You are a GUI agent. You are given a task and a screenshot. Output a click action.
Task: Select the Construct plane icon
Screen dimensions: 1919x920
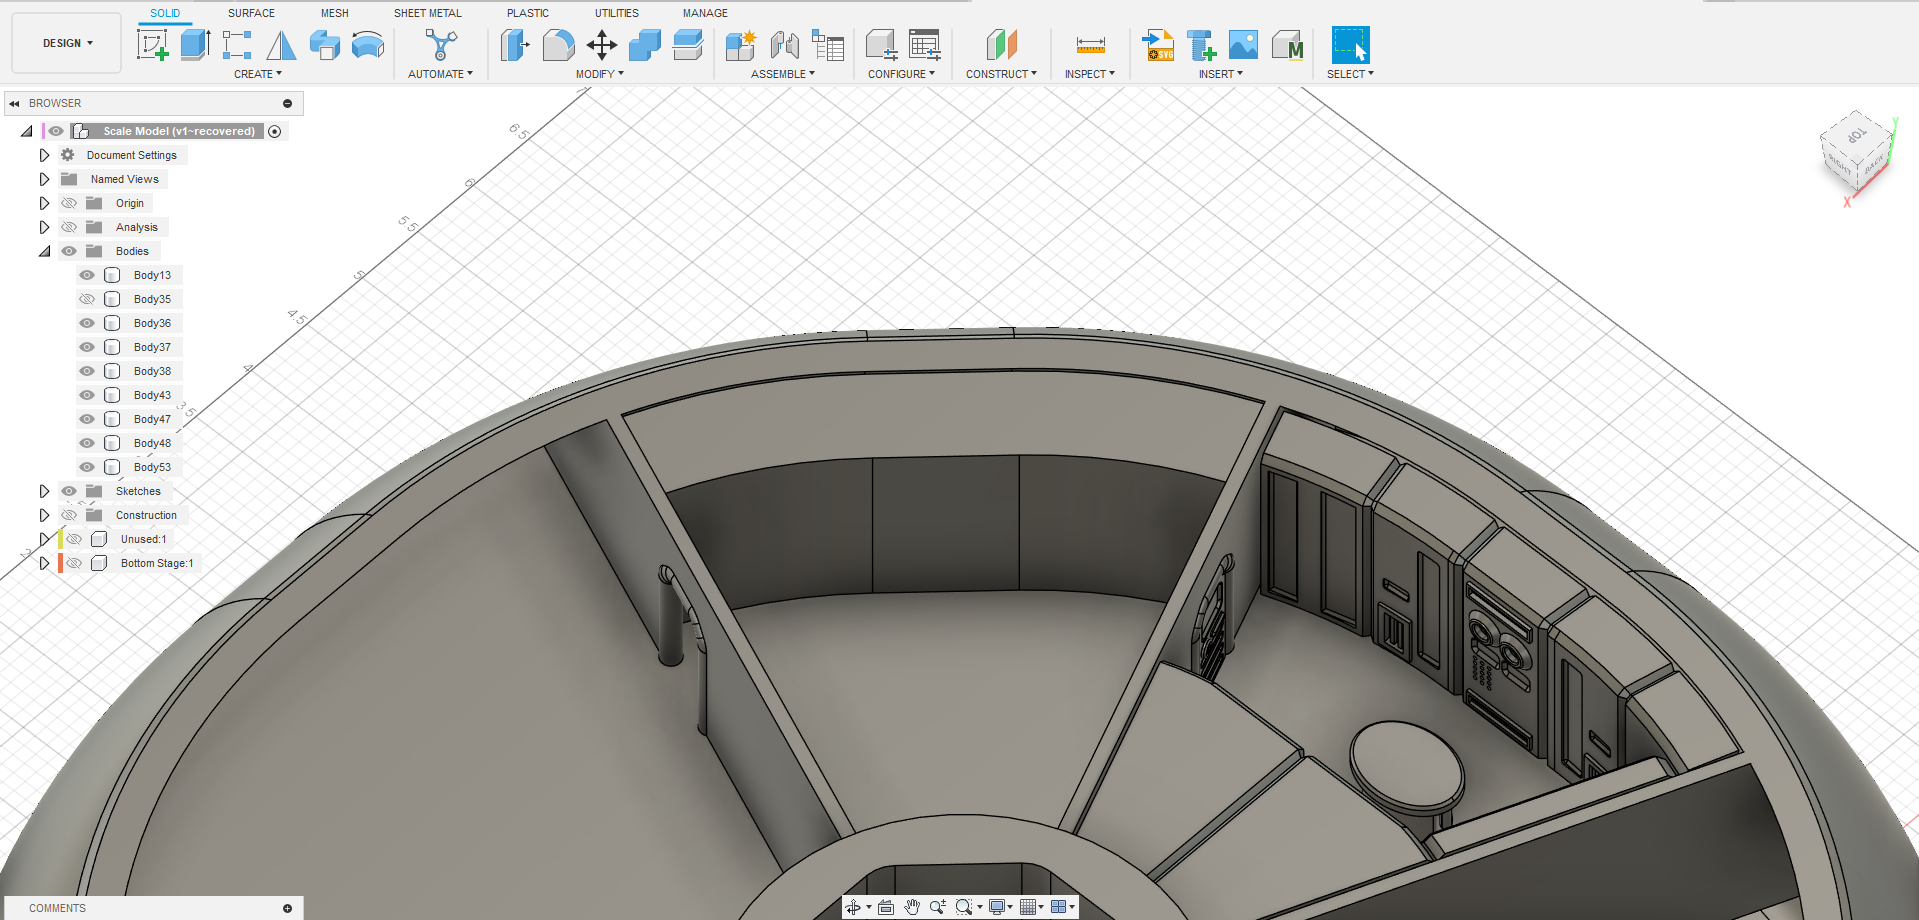(x=1001, y=44)
